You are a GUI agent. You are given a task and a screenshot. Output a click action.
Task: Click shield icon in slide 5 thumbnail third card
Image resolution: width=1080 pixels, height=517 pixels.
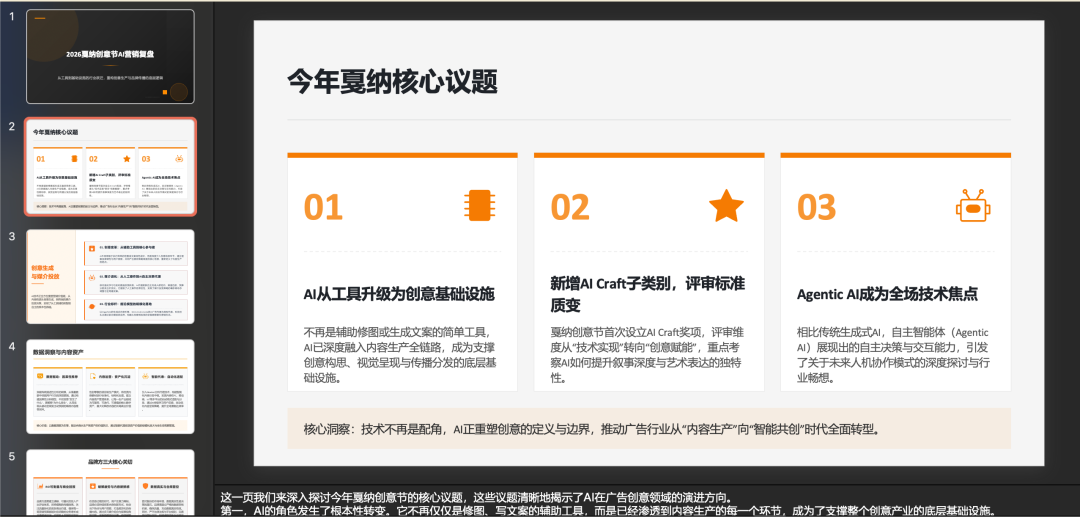click(145, 487)
